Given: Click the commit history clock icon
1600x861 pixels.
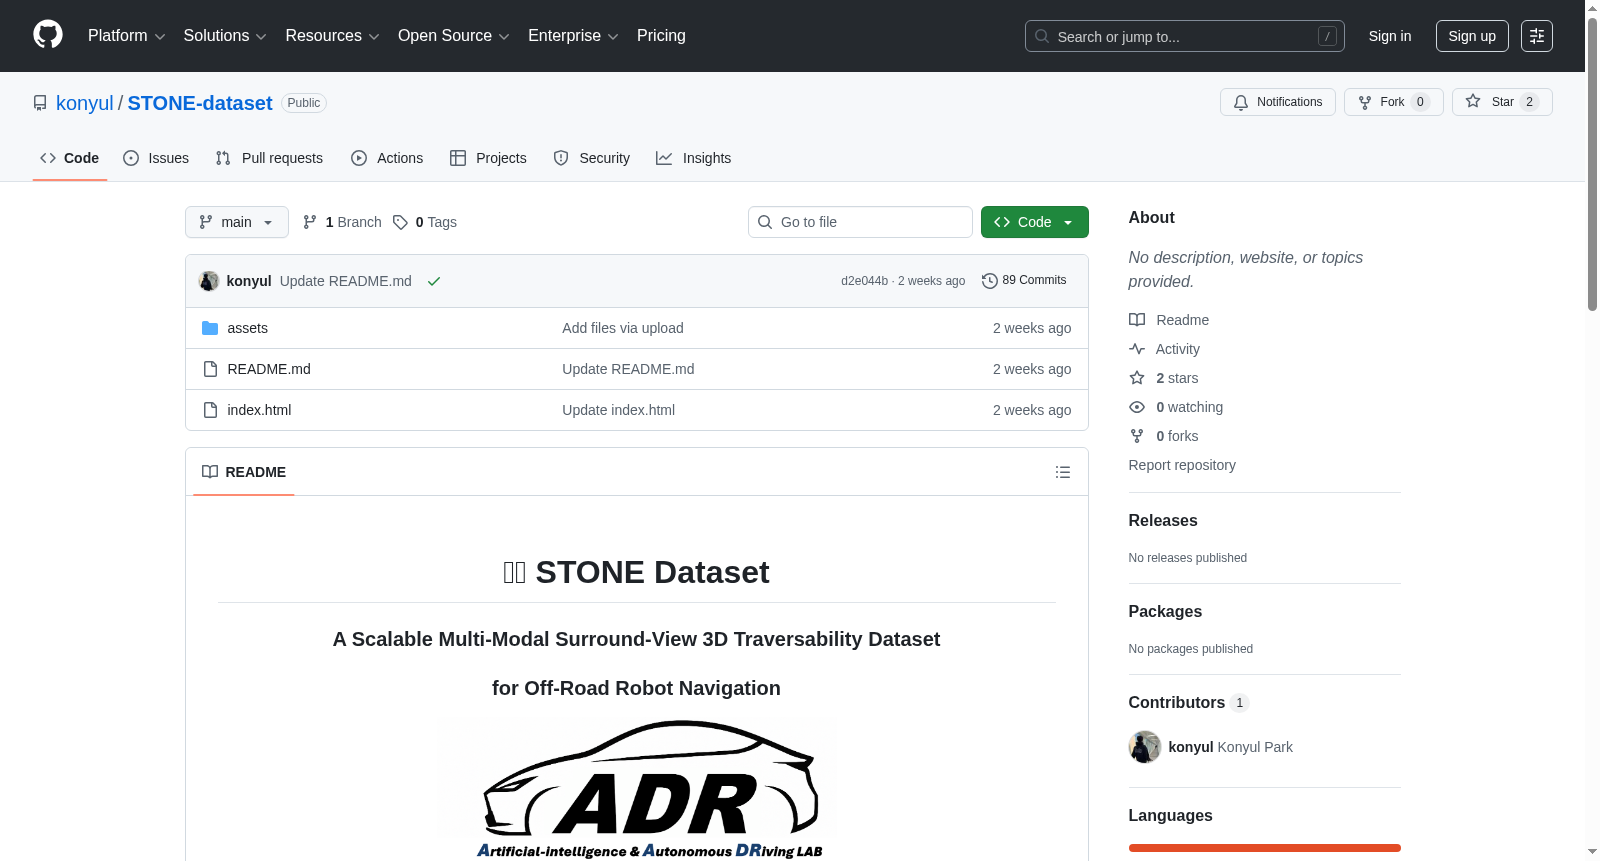Looking at the screenshot, I should tap(990, 281).
